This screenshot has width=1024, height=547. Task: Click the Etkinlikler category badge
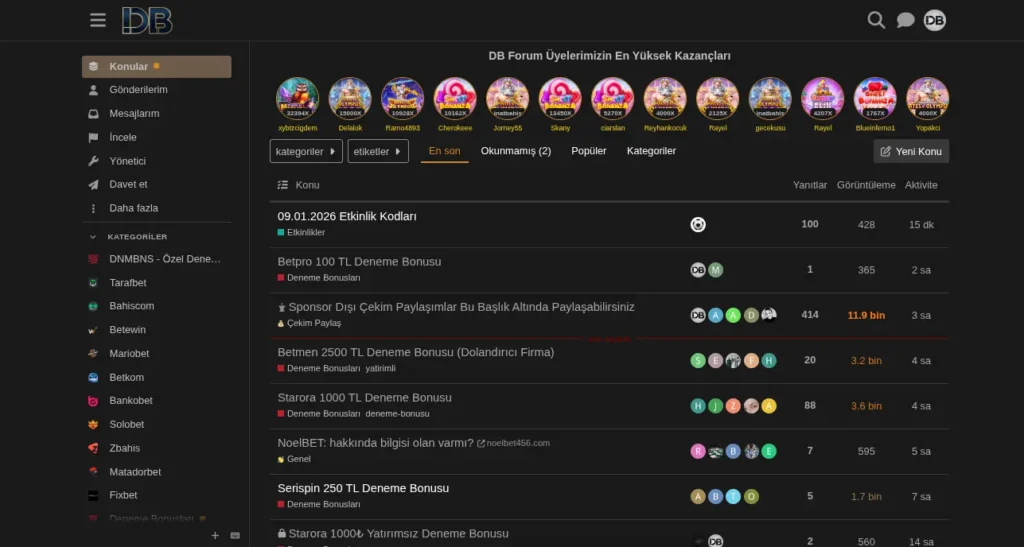301,232
